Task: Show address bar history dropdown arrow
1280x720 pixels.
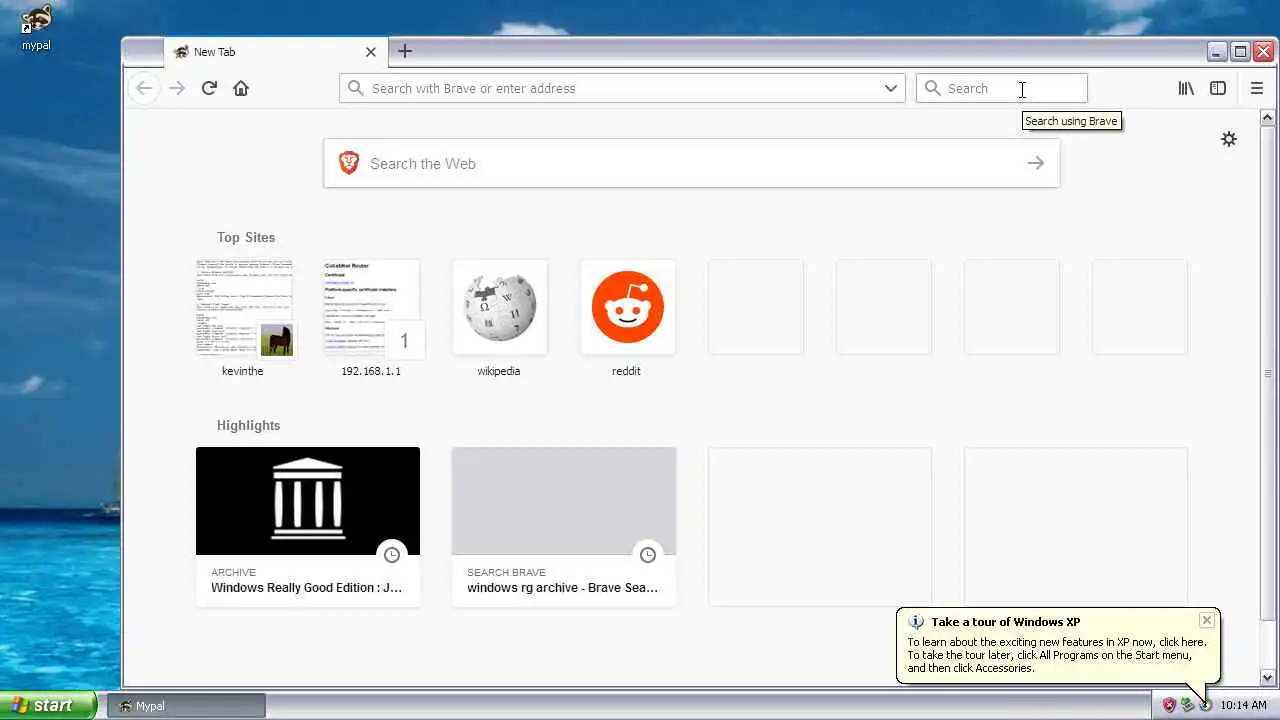Action: click(891, 88)
